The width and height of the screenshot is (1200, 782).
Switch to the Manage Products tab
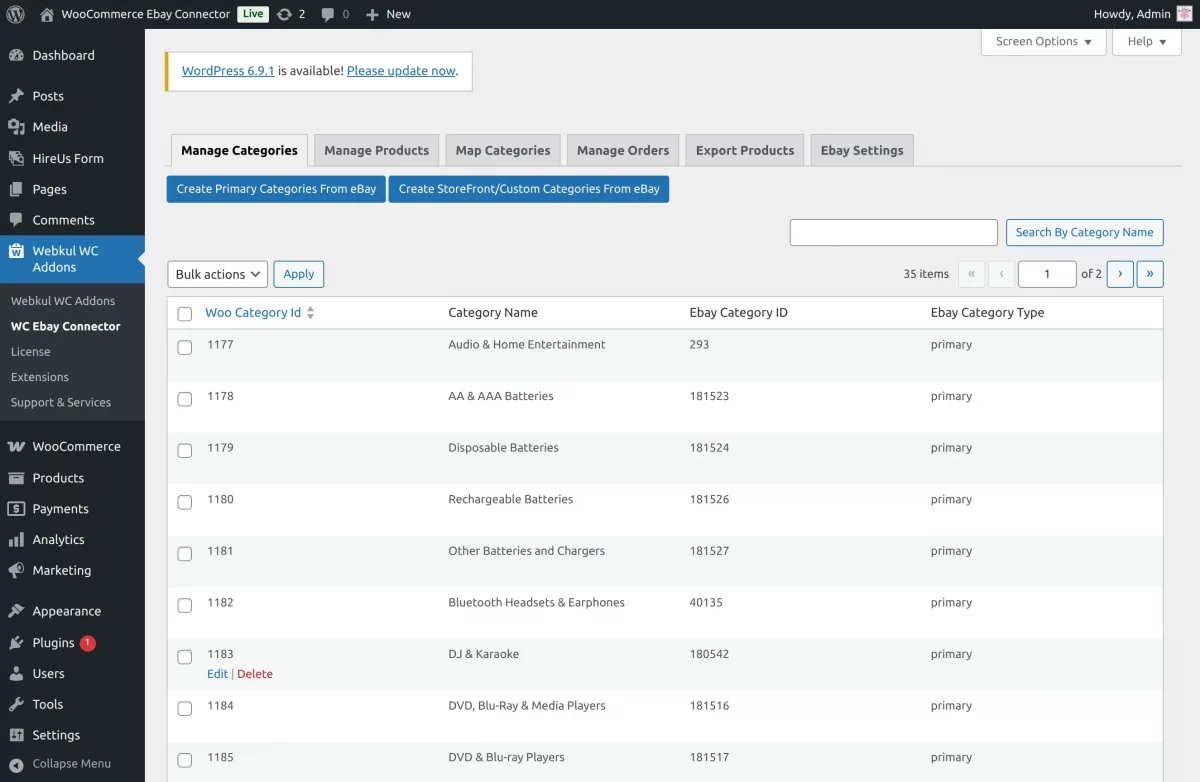(376, 150)
